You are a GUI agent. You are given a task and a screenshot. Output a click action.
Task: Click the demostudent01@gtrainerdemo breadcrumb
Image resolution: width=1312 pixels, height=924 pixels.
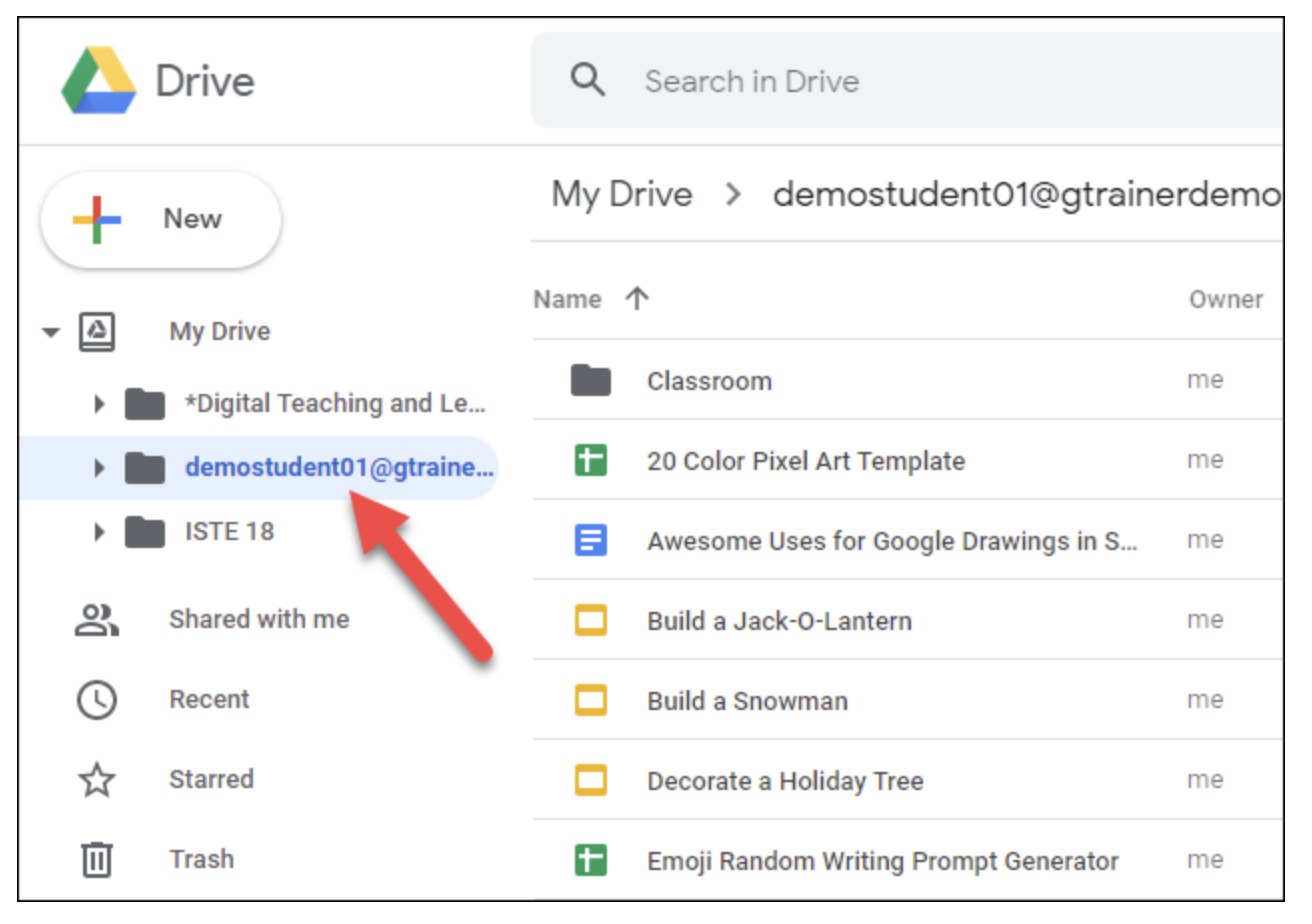coord(1027,195)
